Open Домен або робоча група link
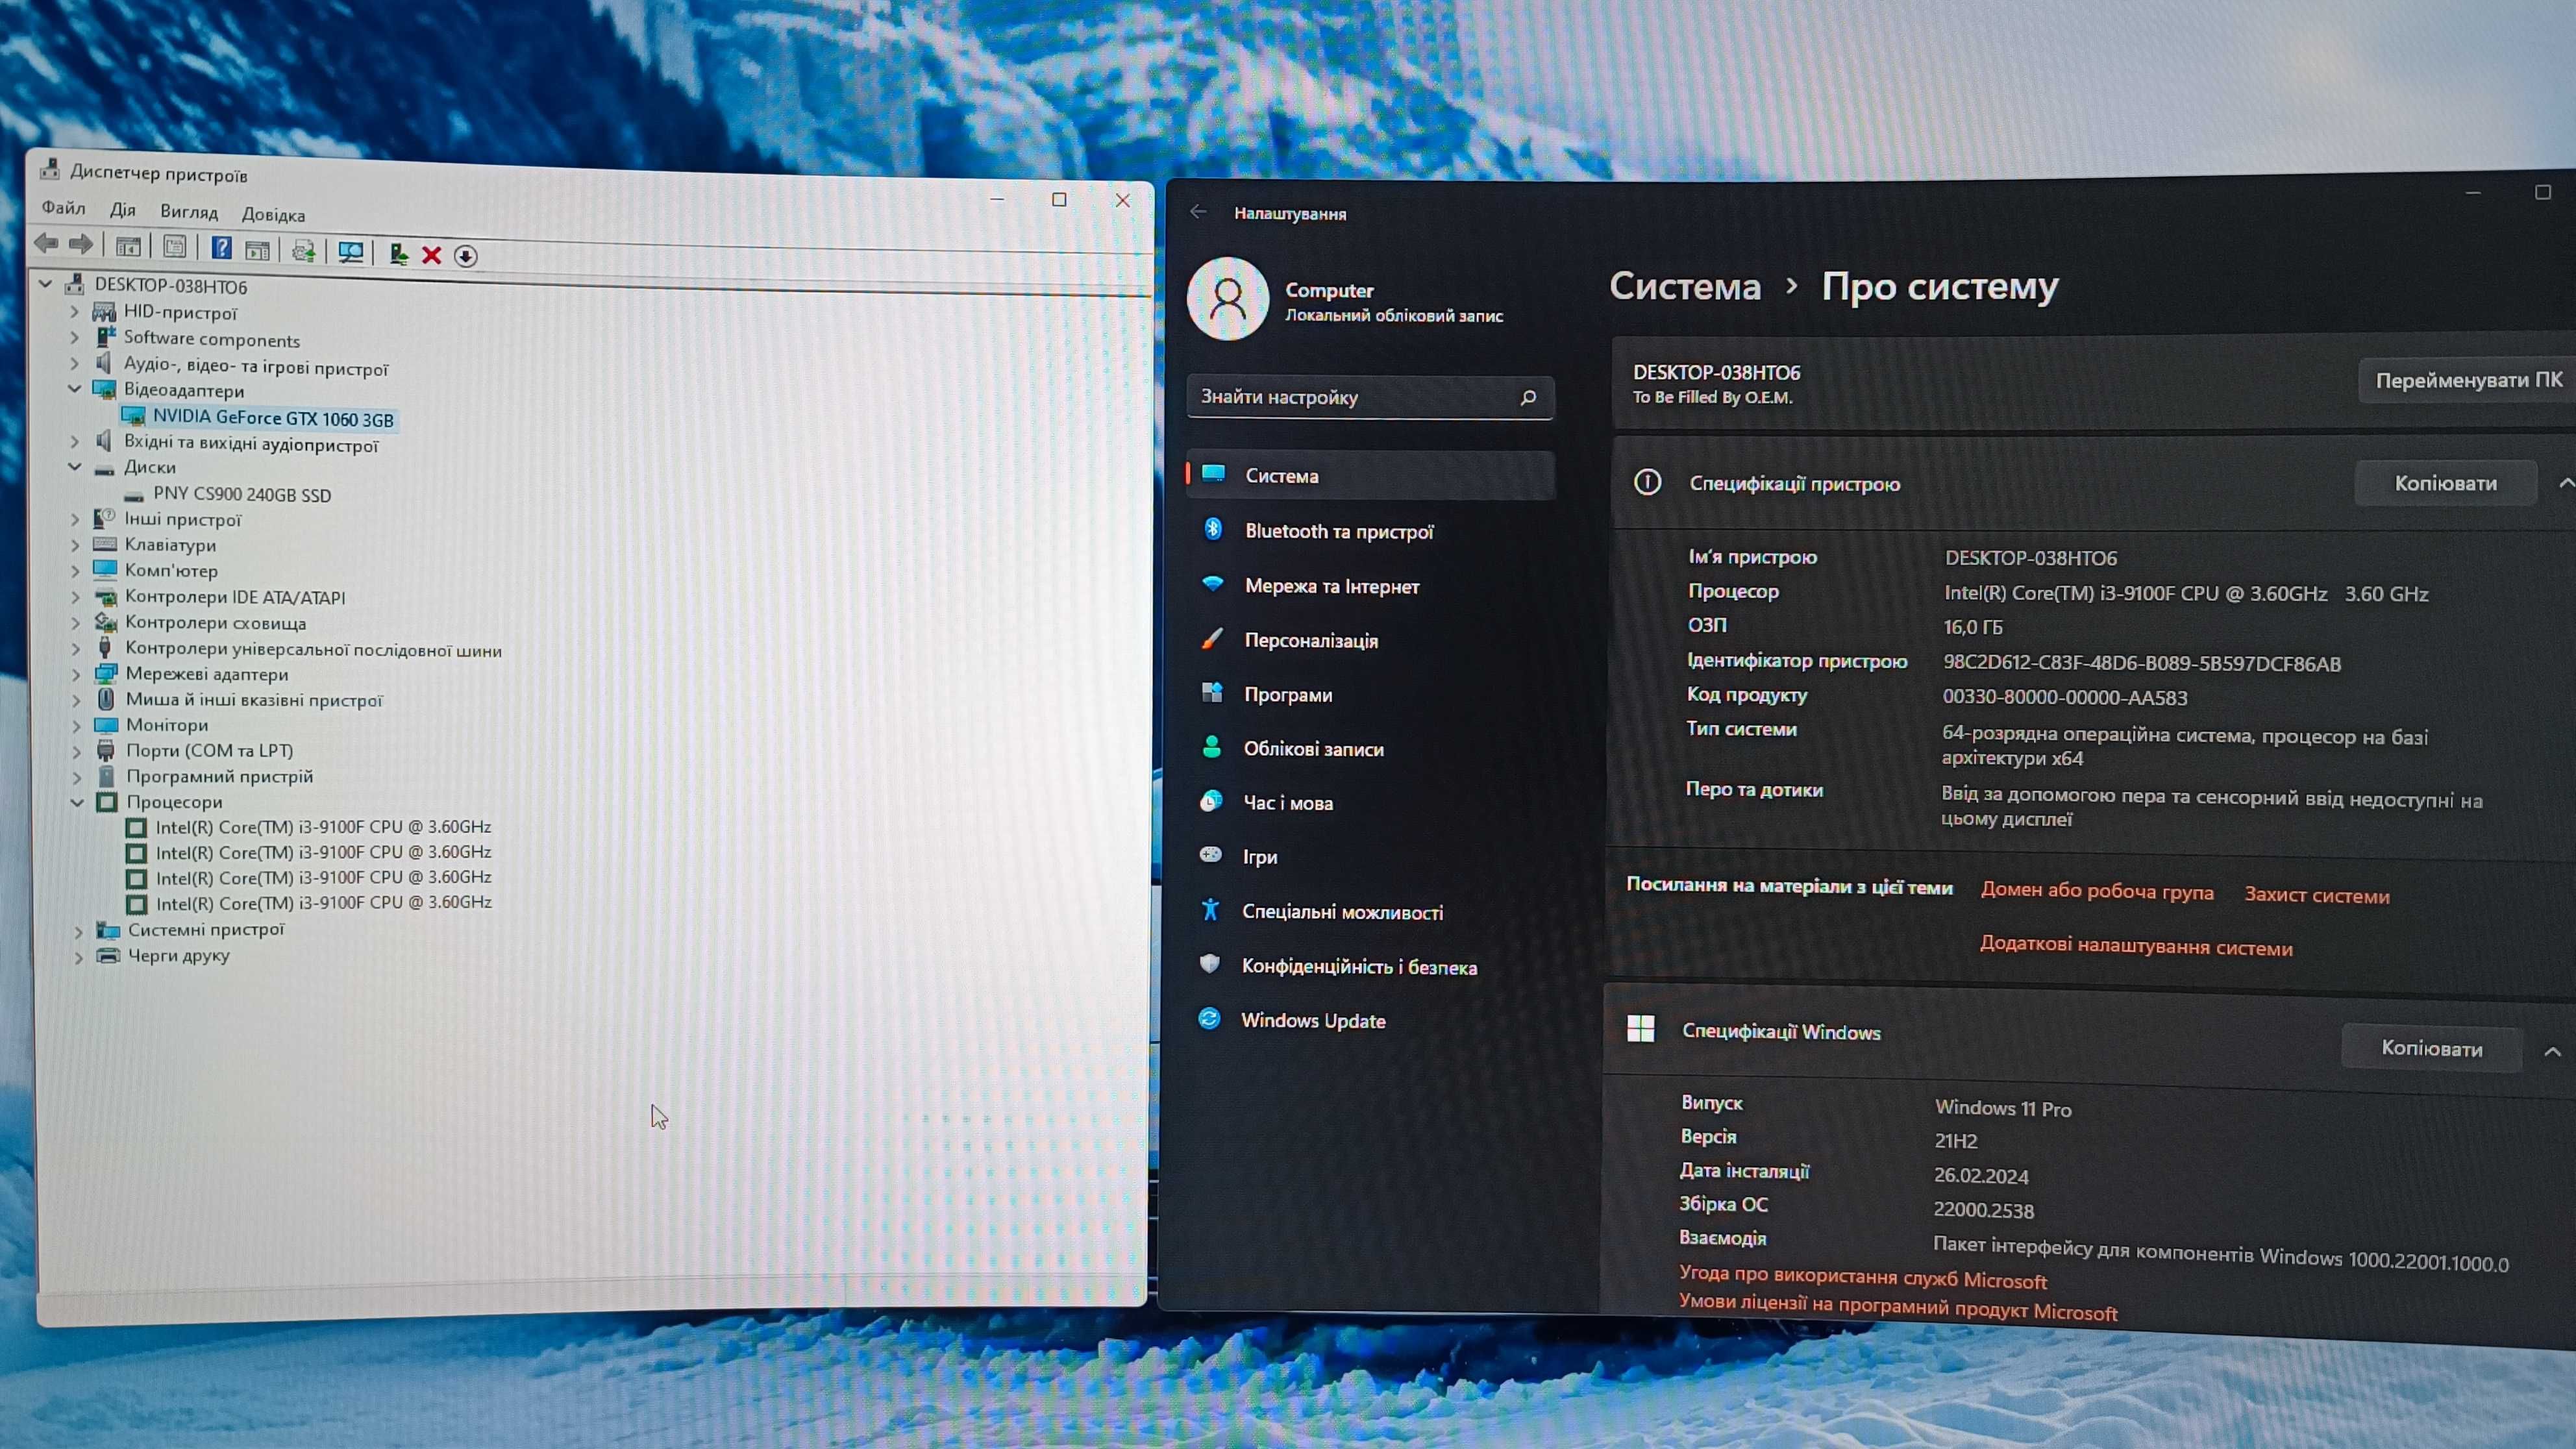 [x=2097, y=891]
